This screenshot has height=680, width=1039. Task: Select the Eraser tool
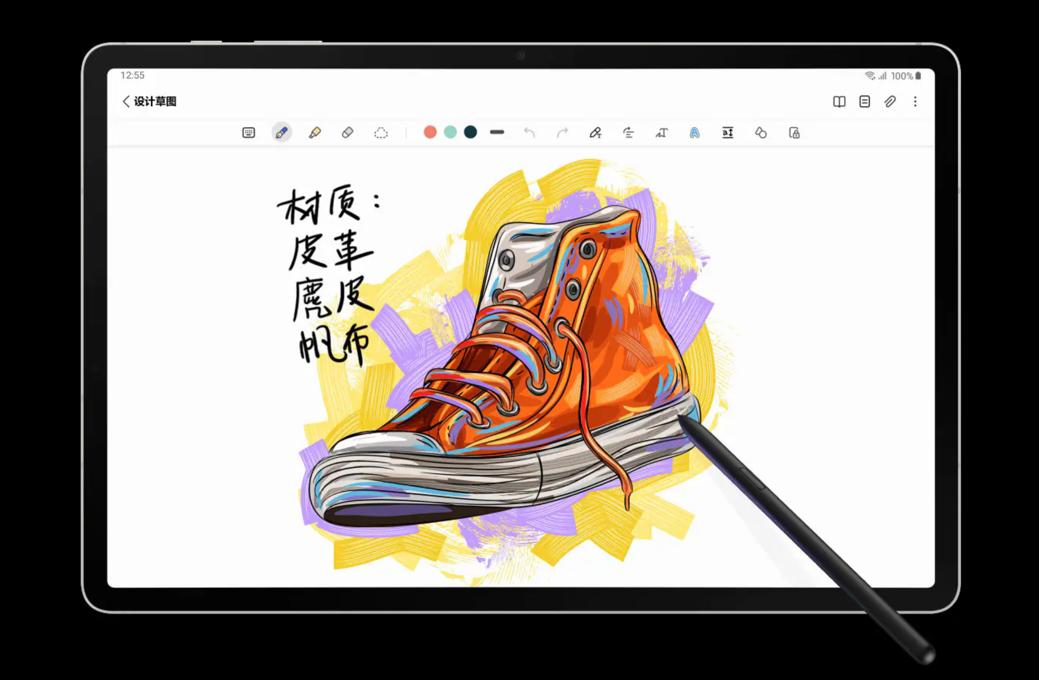tap(348, 133)
